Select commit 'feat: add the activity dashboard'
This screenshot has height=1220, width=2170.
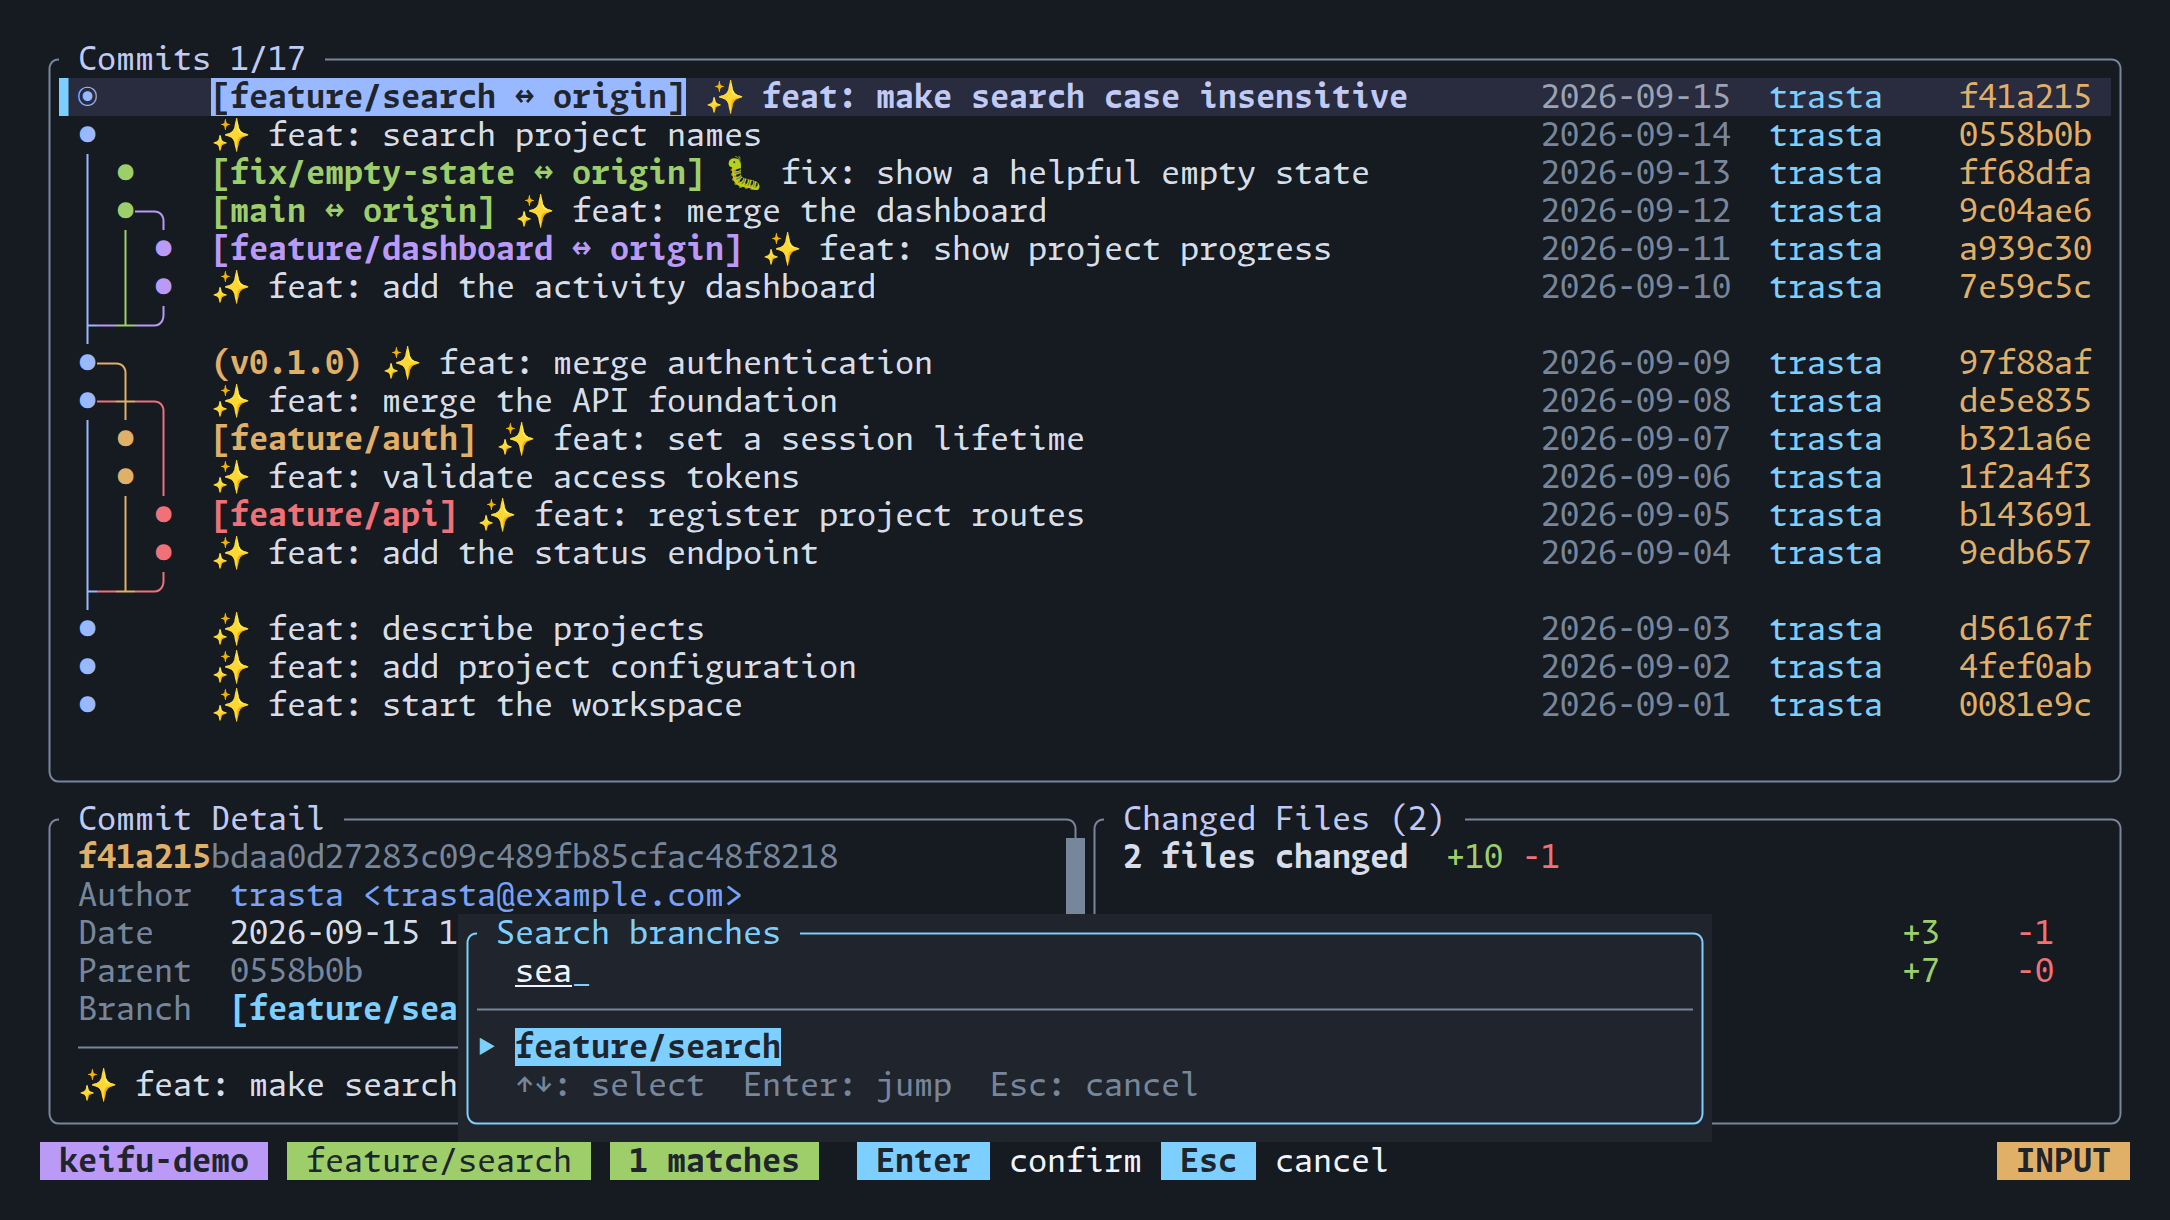coord(1085,287)
